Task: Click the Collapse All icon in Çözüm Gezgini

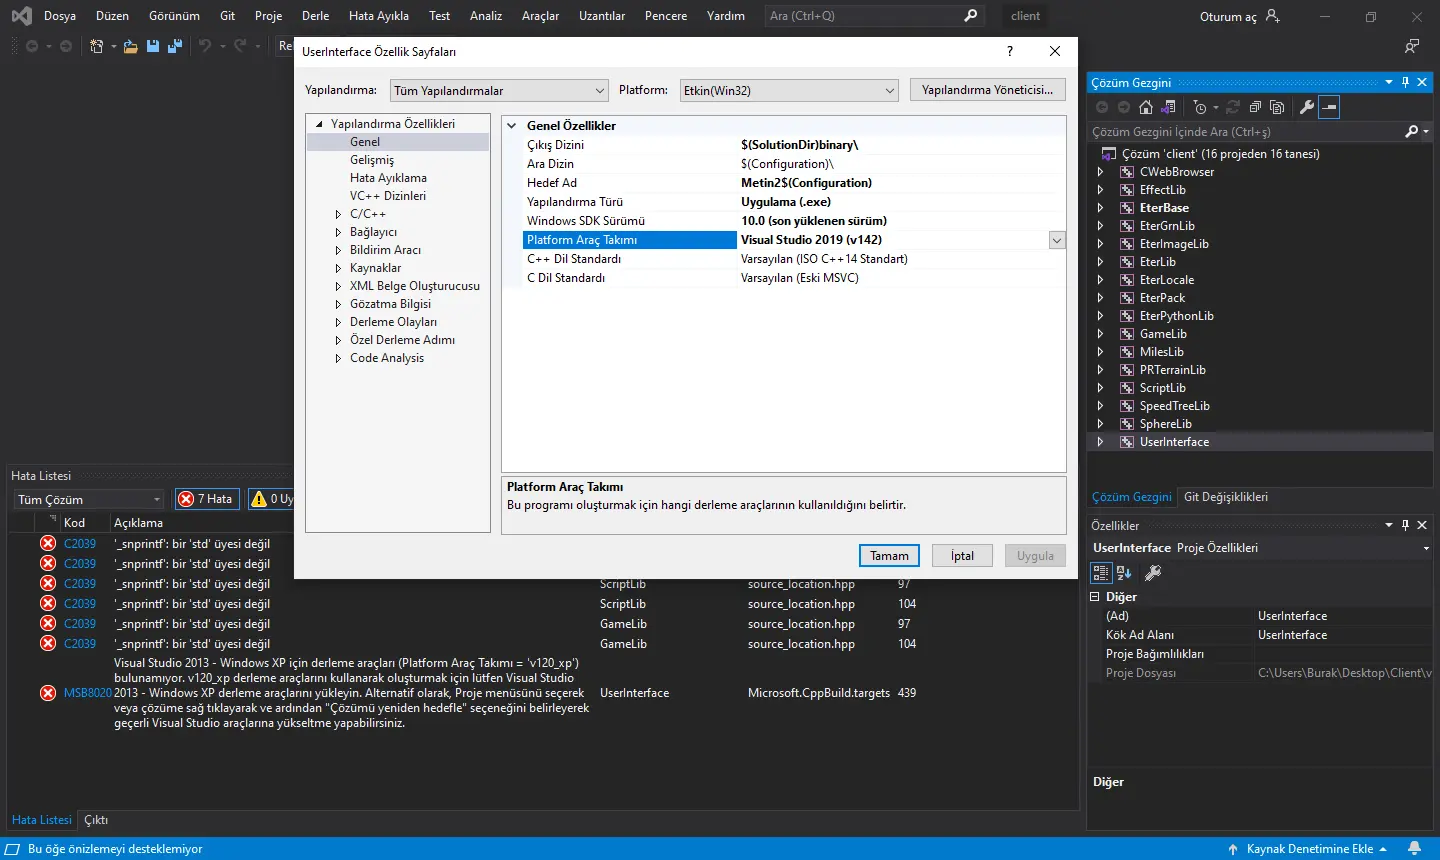Action: [x=1255, y=107]
